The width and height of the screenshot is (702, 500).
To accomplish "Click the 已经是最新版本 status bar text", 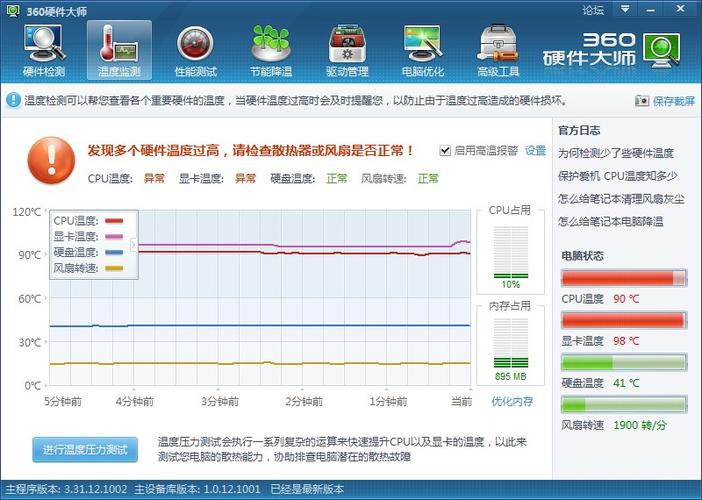I will [x=307, y=489].
